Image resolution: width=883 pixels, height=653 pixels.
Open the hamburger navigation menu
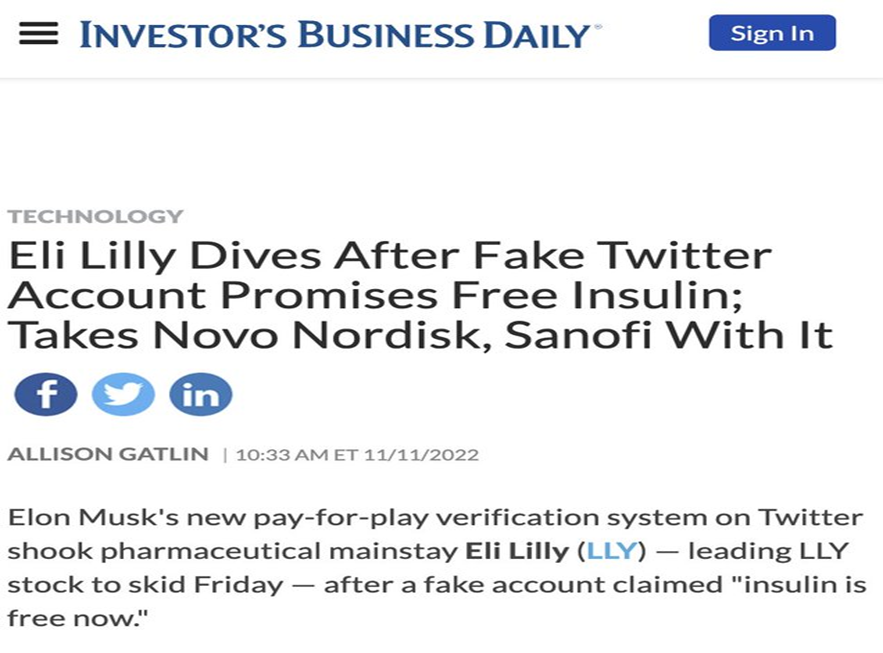click(x=38, y=34)
